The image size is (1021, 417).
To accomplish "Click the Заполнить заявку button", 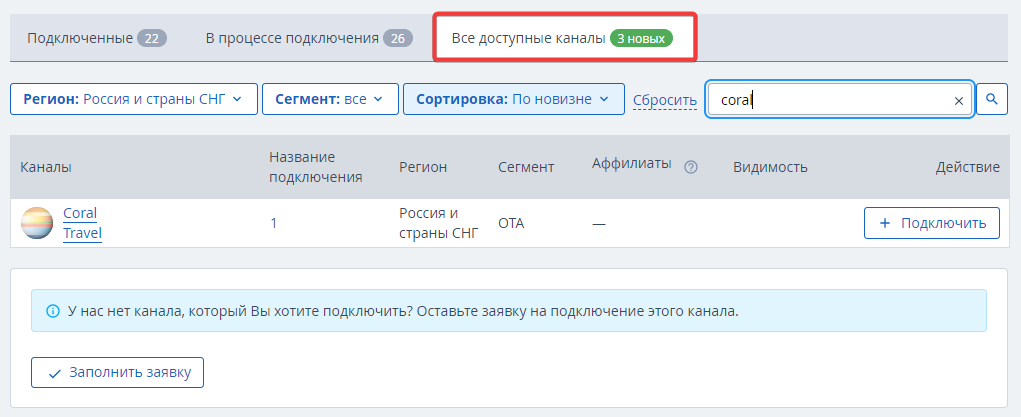I will coord(117,373).
